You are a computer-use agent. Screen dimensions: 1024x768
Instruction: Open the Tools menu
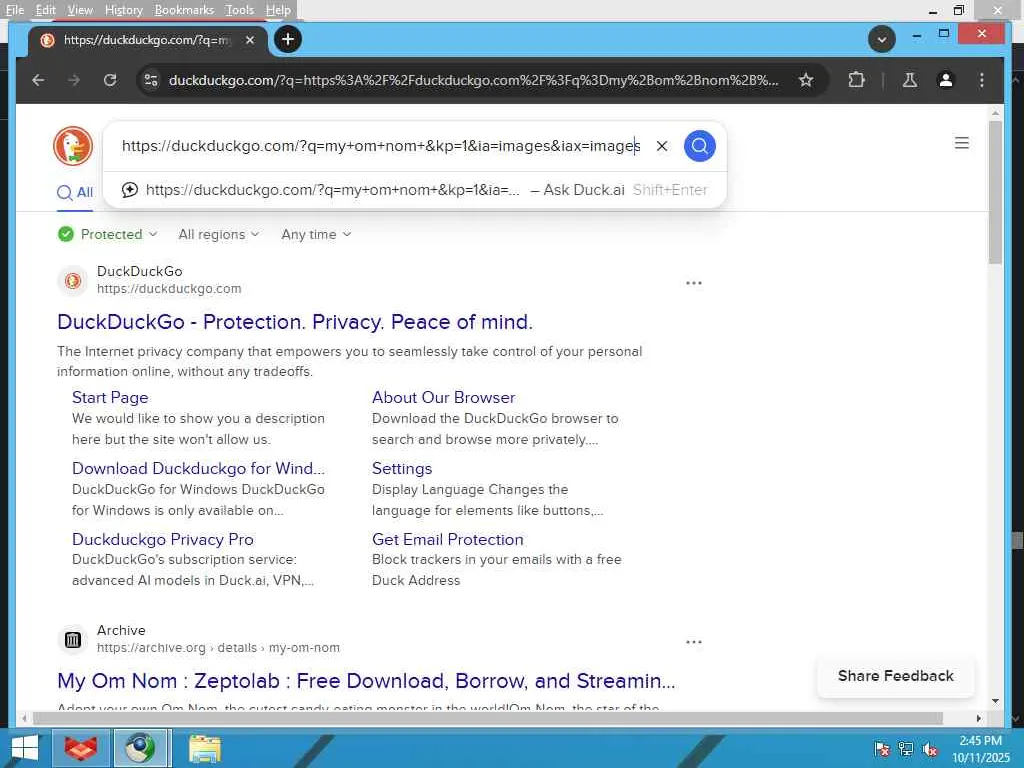(239, 10)
